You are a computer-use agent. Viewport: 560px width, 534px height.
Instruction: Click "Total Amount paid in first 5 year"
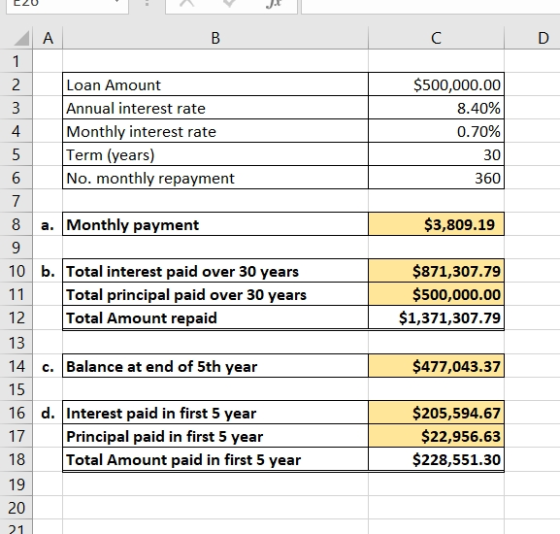pos(215,459)
